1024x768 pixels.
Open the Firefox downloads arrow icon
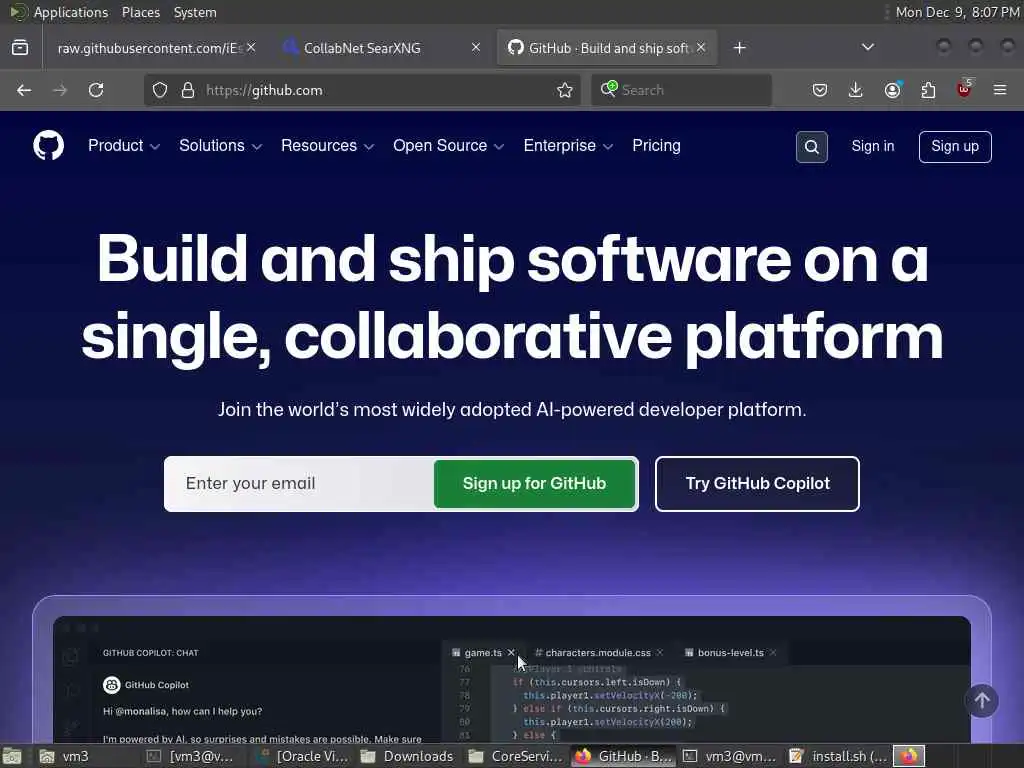click(x=856, y=90)
